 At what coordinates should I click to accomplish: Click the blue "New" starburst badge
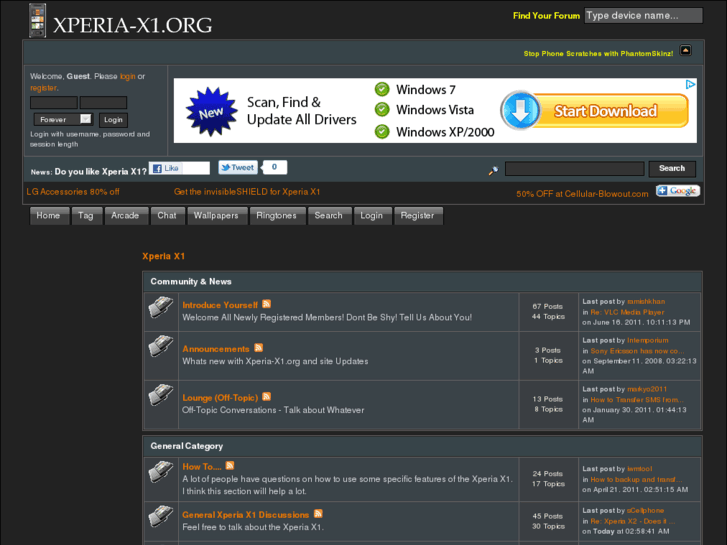[211, 112]
